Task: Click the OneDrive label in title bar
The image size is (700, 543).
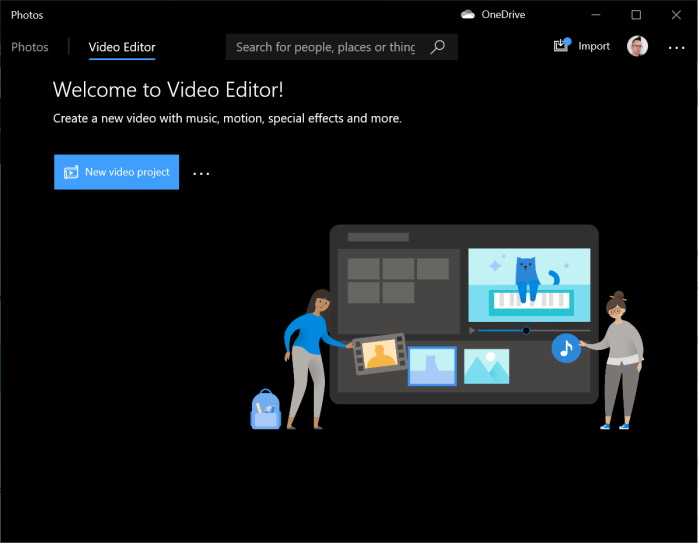Action: coord(503,15)
